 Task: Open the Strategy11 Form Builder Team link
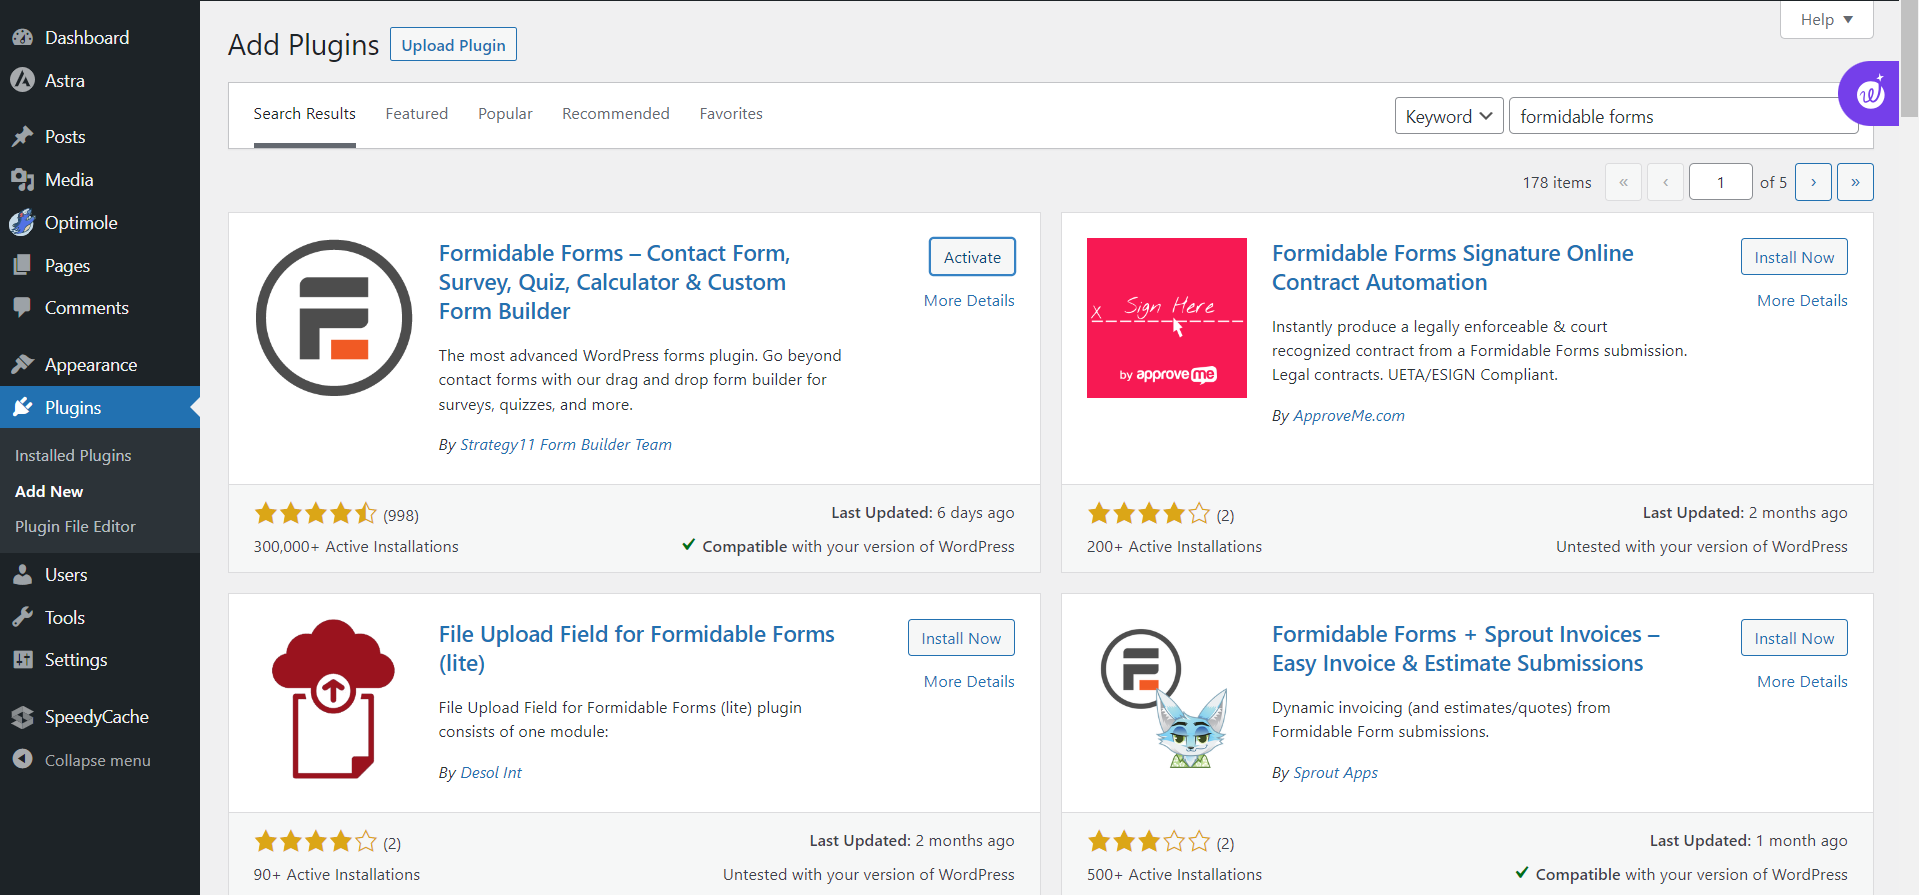565,445
